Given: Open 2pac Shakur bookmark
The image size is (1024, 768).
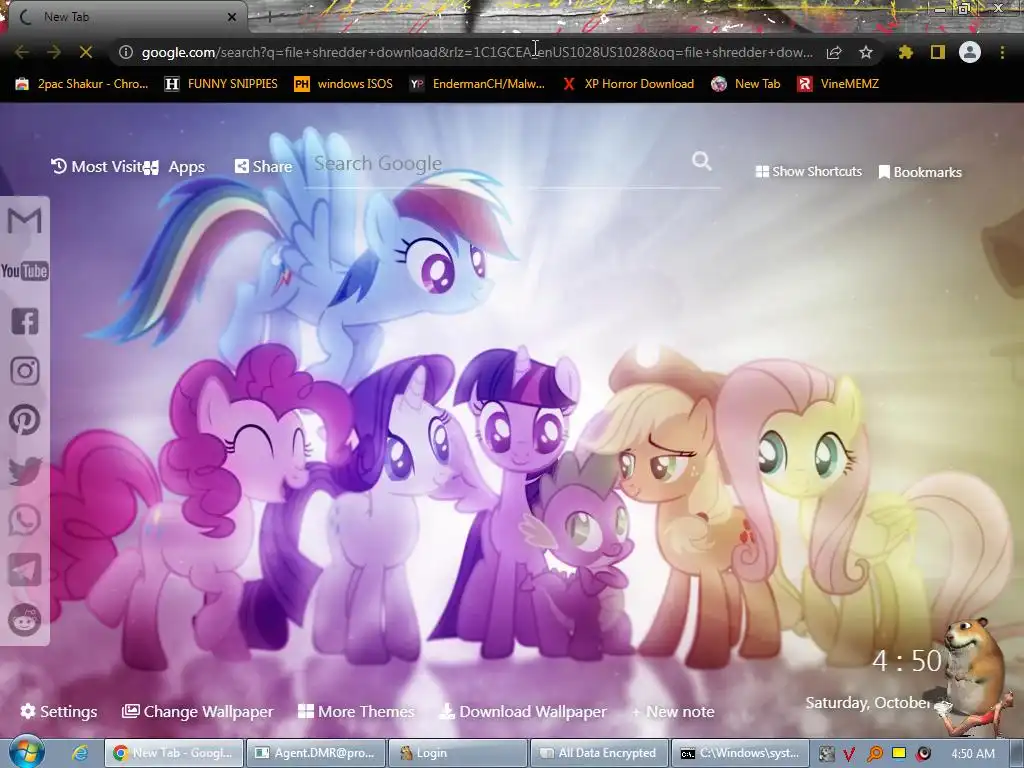Looking at the screenshot, I should coord(82,84).
